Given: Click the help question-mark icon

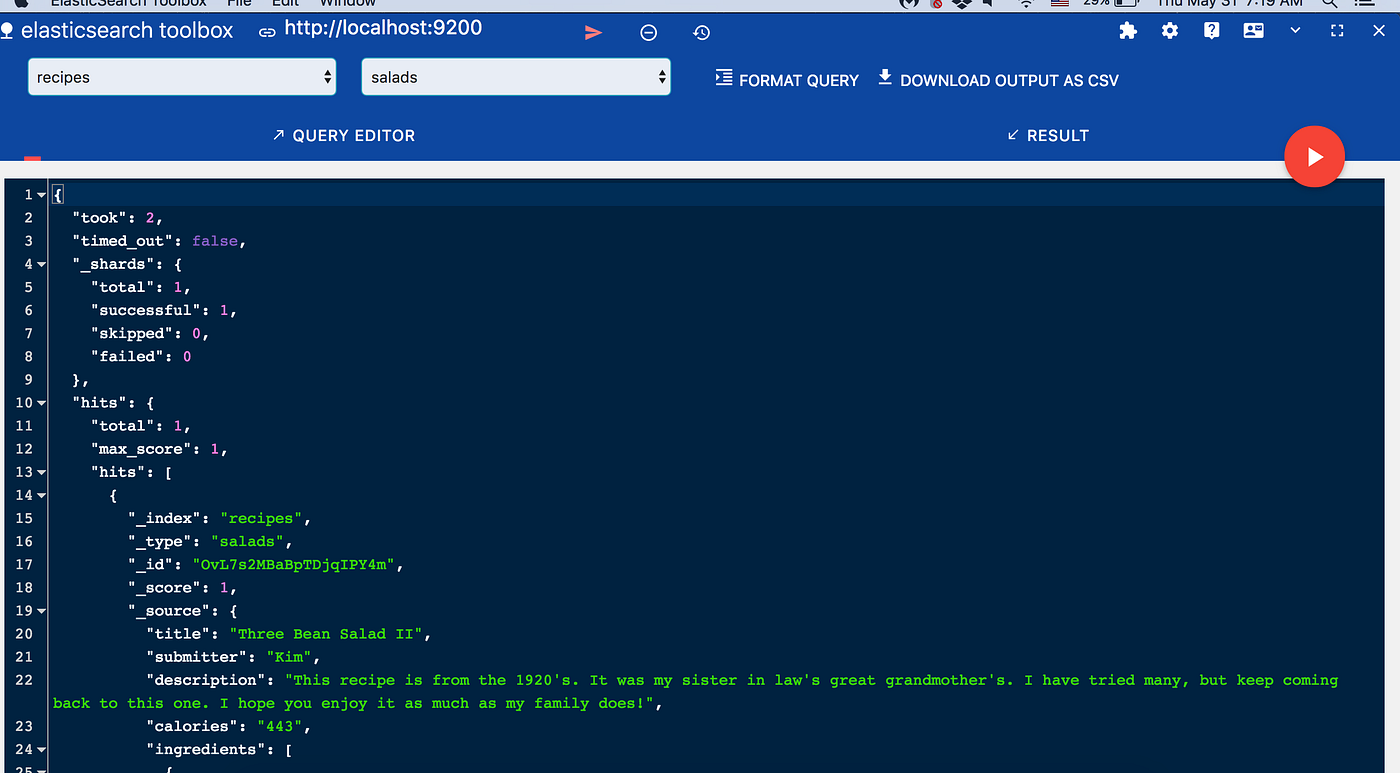Looking at the screenshot, I should (x=1211, y=31).
